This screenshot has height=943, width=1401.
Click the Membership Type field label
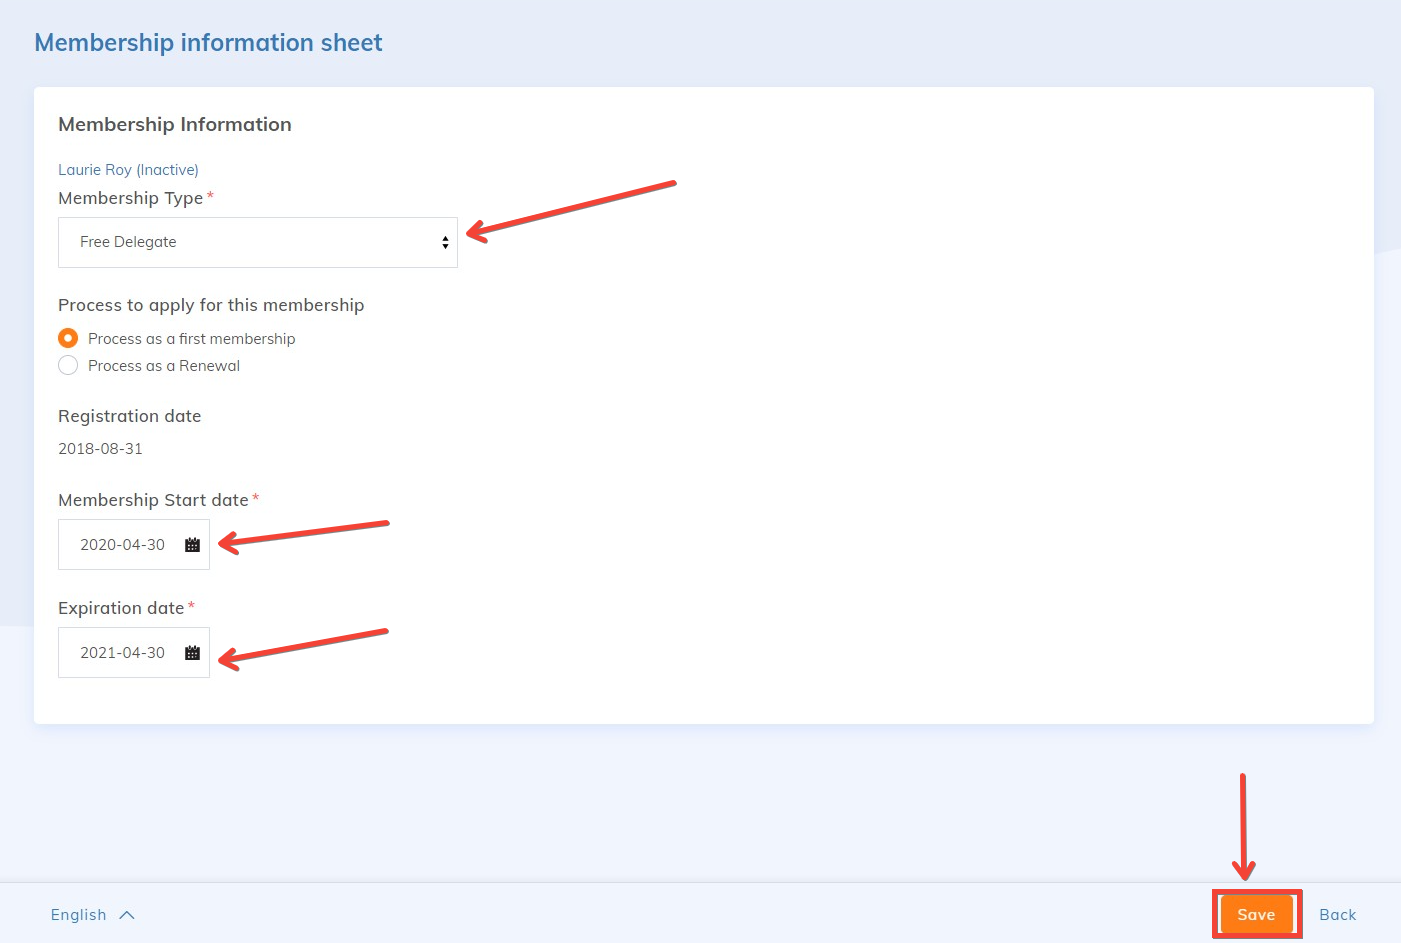point(130,198)
